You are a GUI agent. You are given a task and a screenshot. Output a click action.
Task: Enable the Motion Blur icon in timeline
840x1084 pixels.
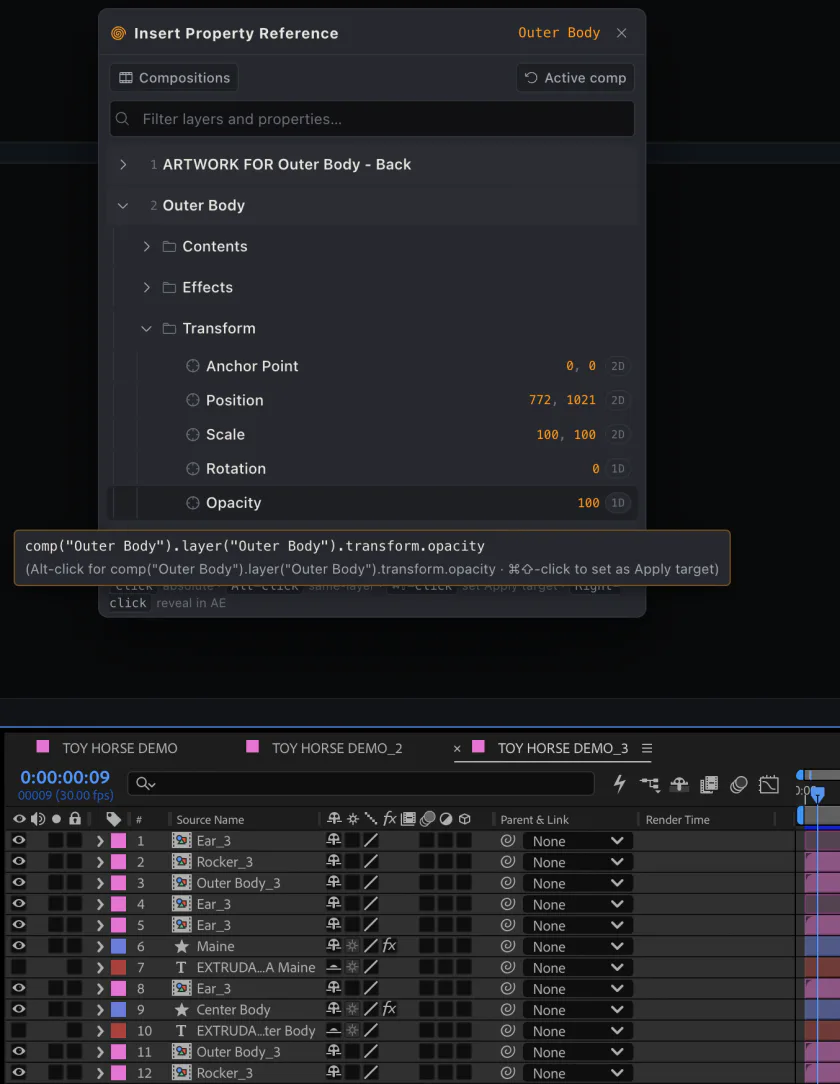(x=739, y=784)
